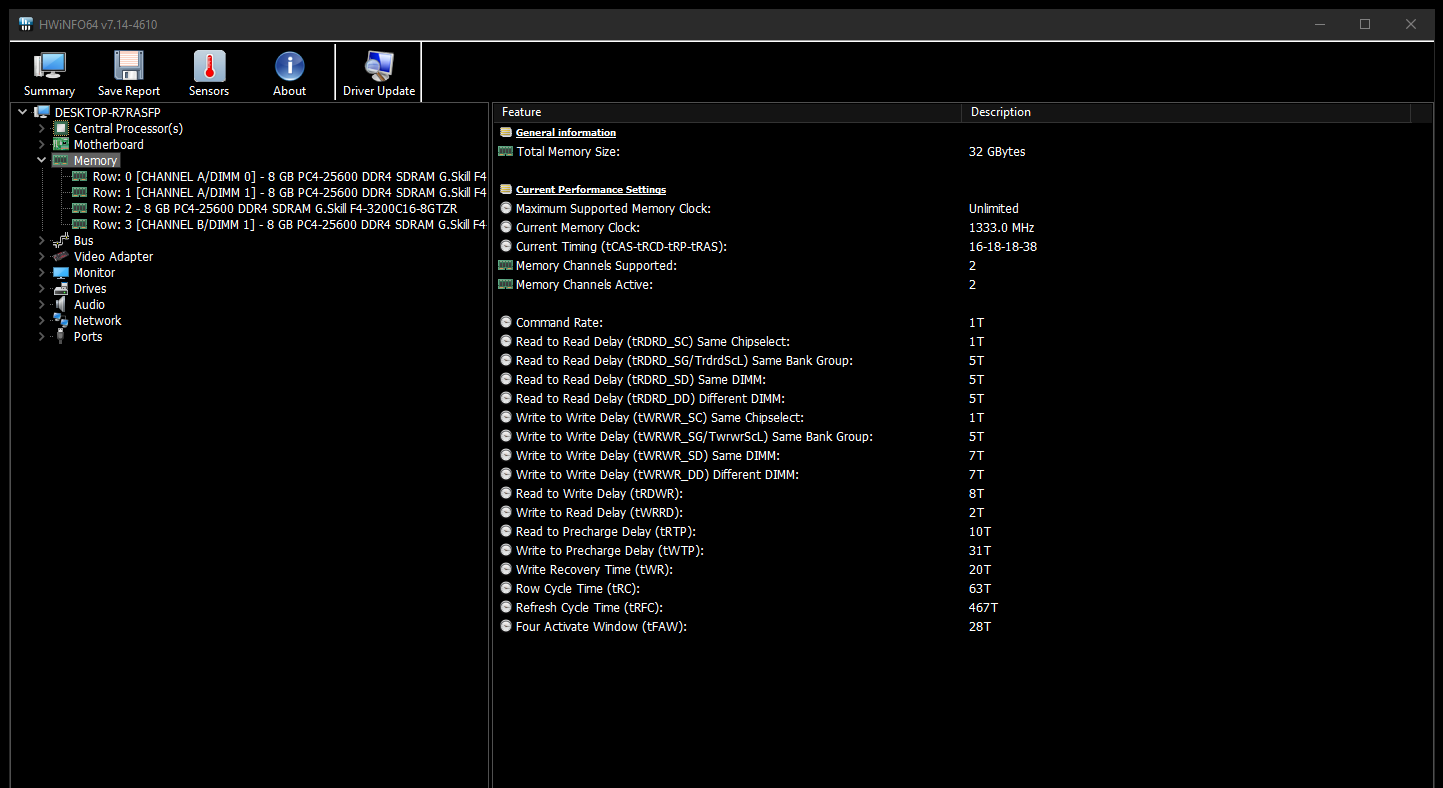The width and height of the screenshot is (1443, 788).
Task: Click the General information folder icon
Action: pos(506,132)
